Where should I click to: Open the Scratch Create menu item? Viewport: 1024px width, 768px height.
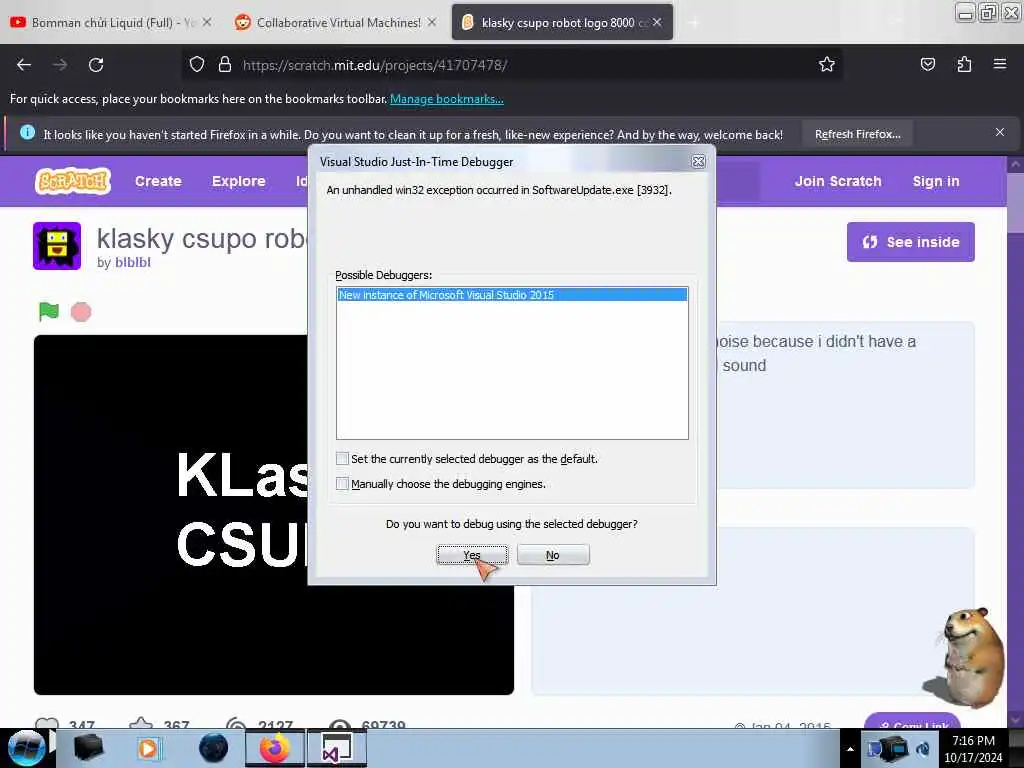click(158, 181)
